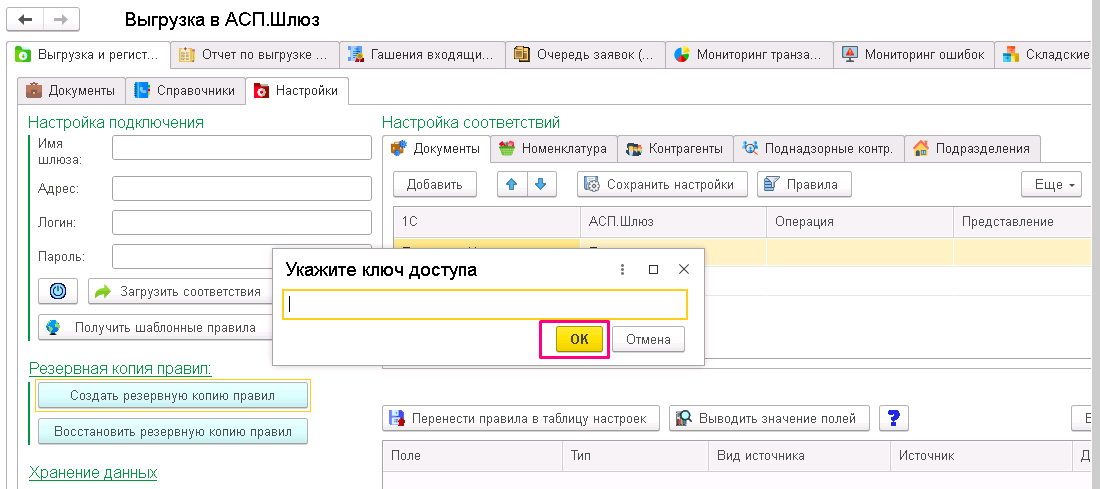
Task: Click the Поле column header
Action: click(x=473, y=455)
